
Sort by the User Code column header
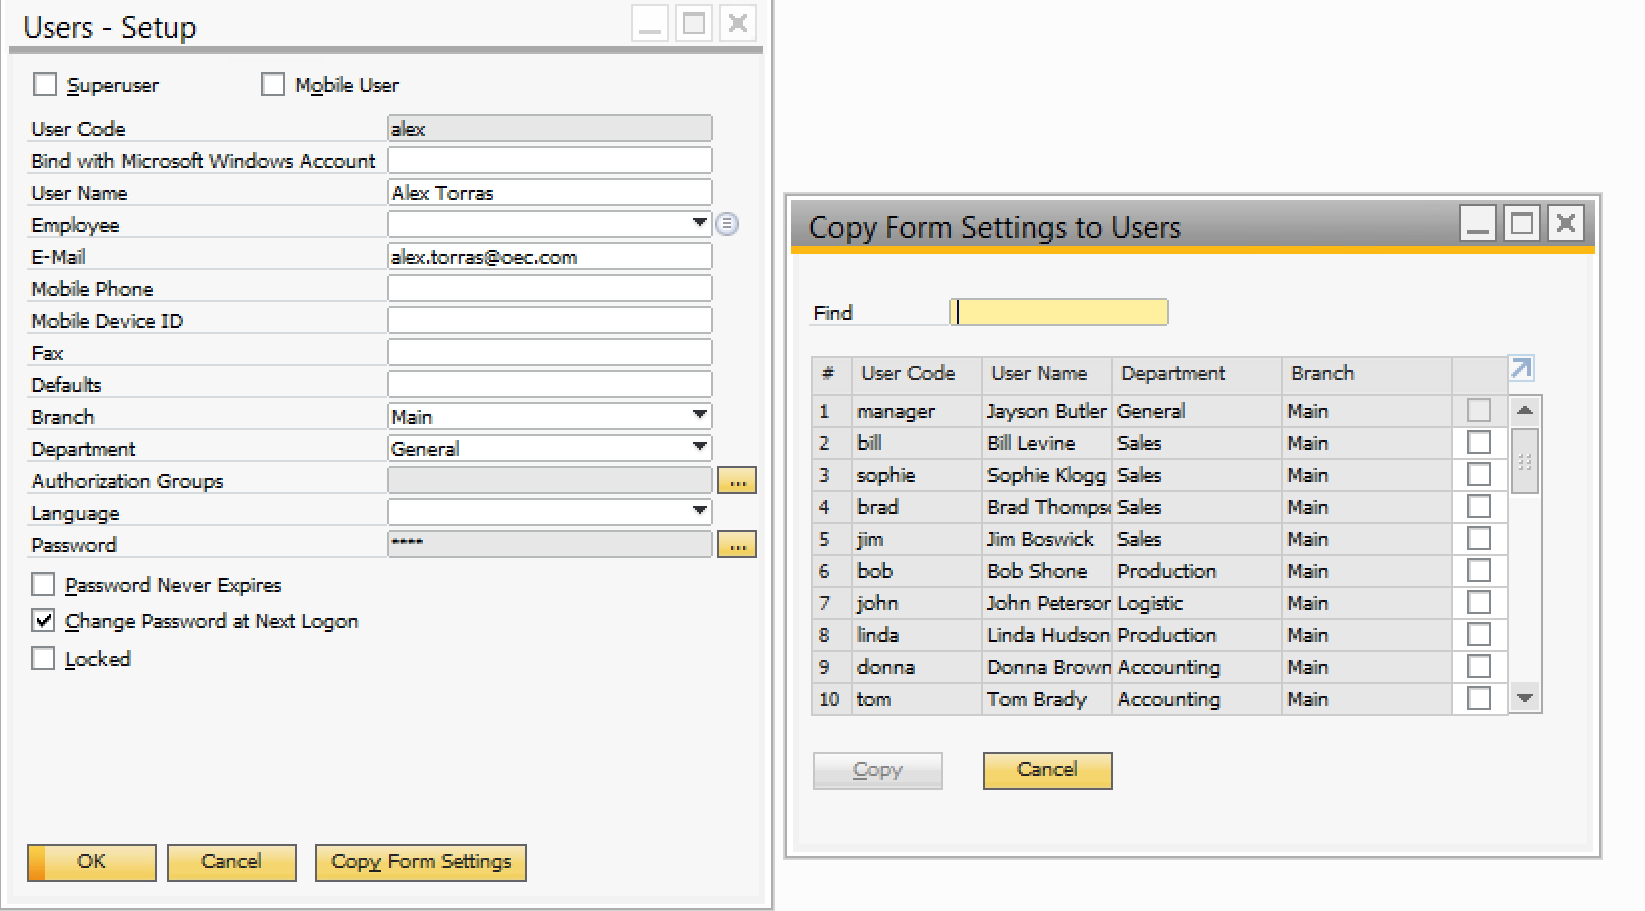pyautogui.click(x=908, y=374)
